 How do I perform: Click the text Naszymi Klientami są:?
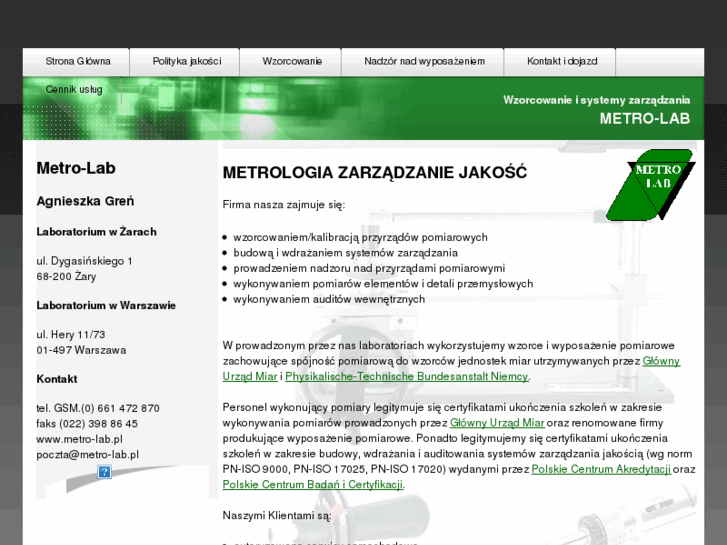(x=277, y=515)
